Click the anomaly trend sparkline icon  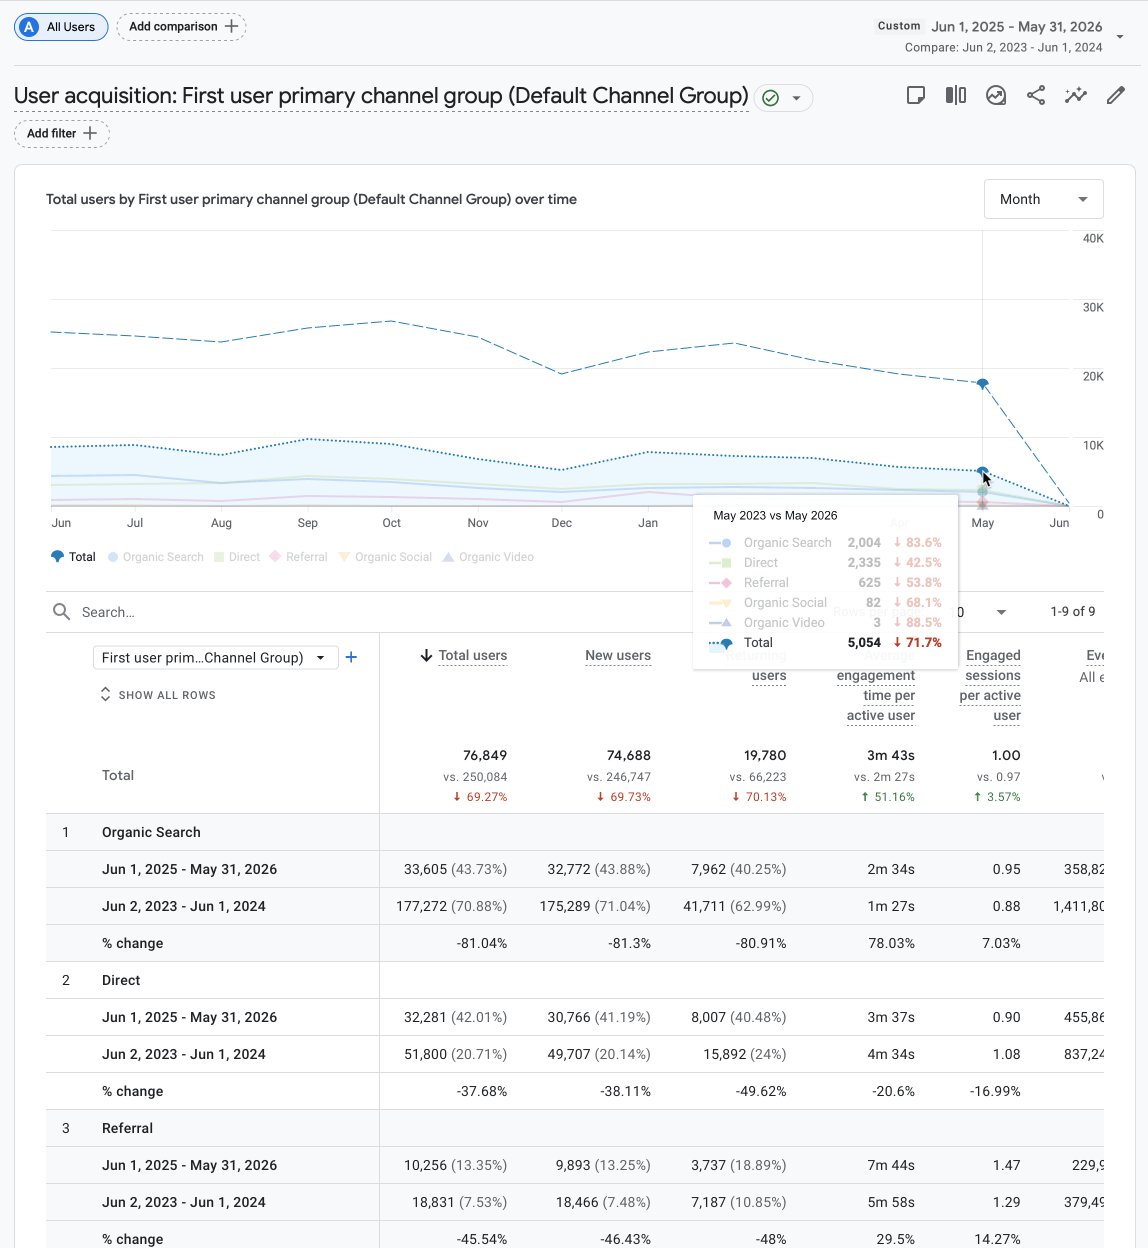[1076, 95]
